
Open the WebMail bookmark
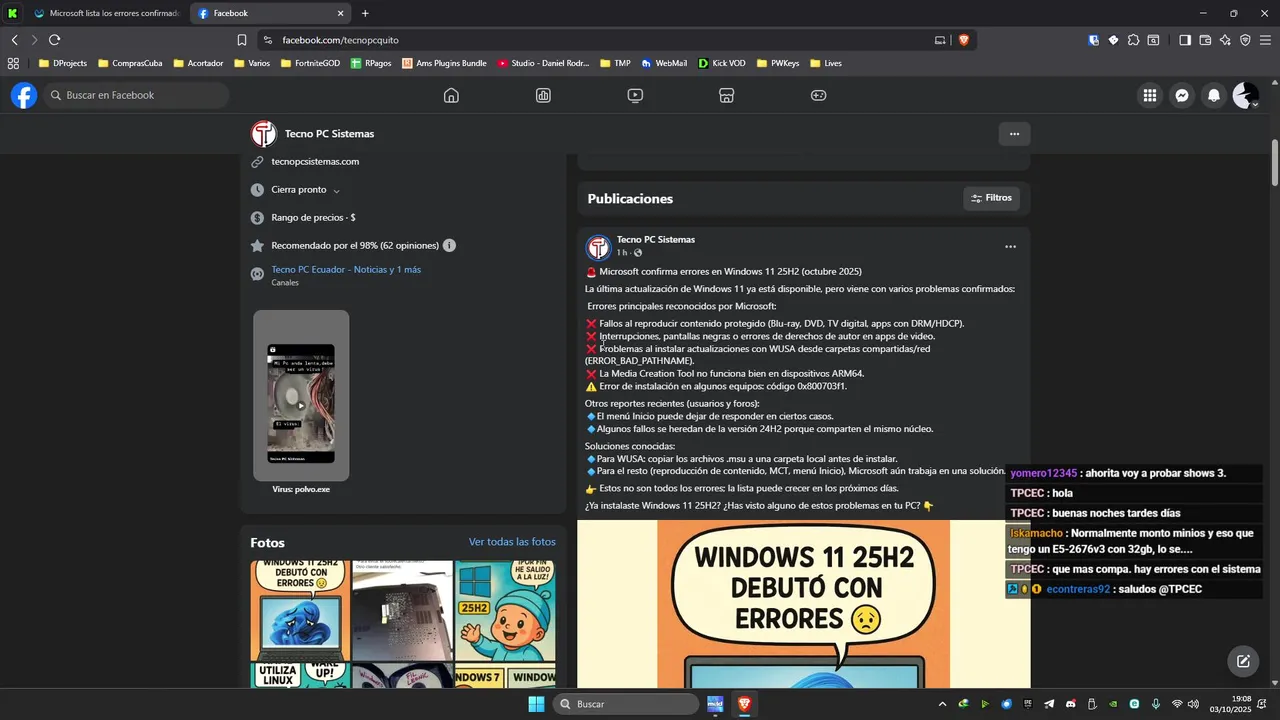664,63
